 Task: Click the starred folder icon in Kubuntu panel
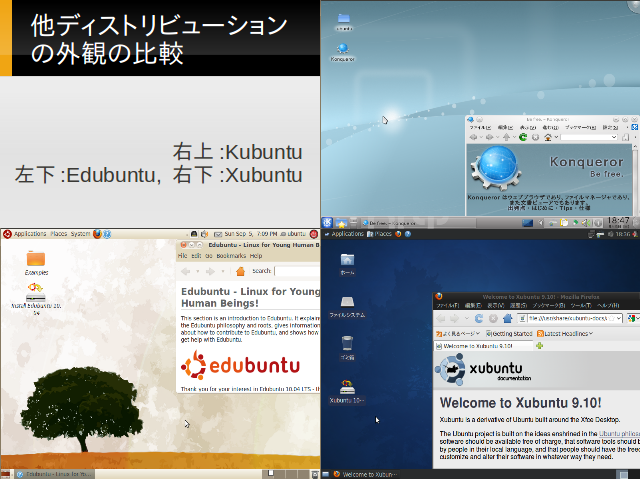pos(341,223)
